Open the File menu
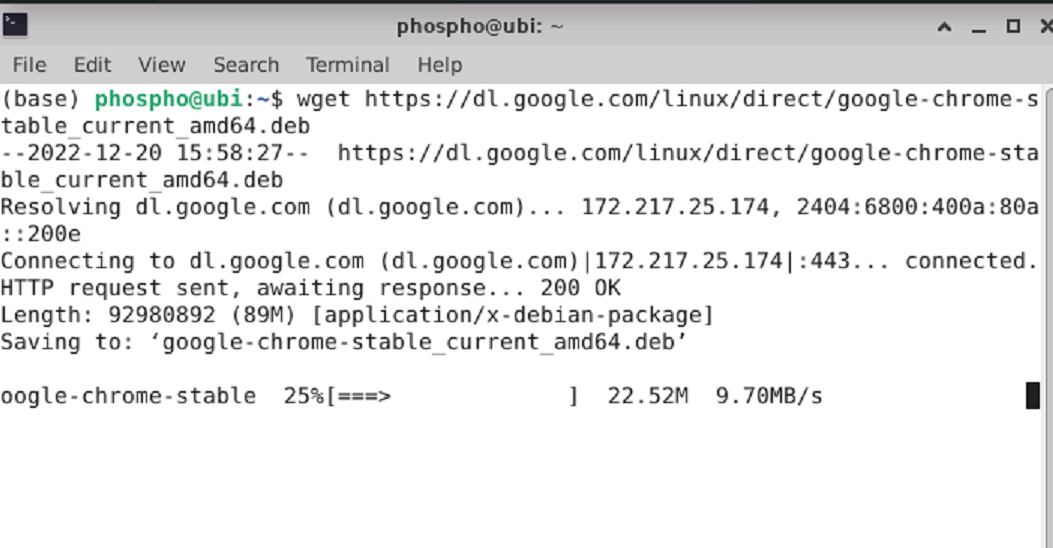Screen dimensions: 1053x548 (30, 65)
